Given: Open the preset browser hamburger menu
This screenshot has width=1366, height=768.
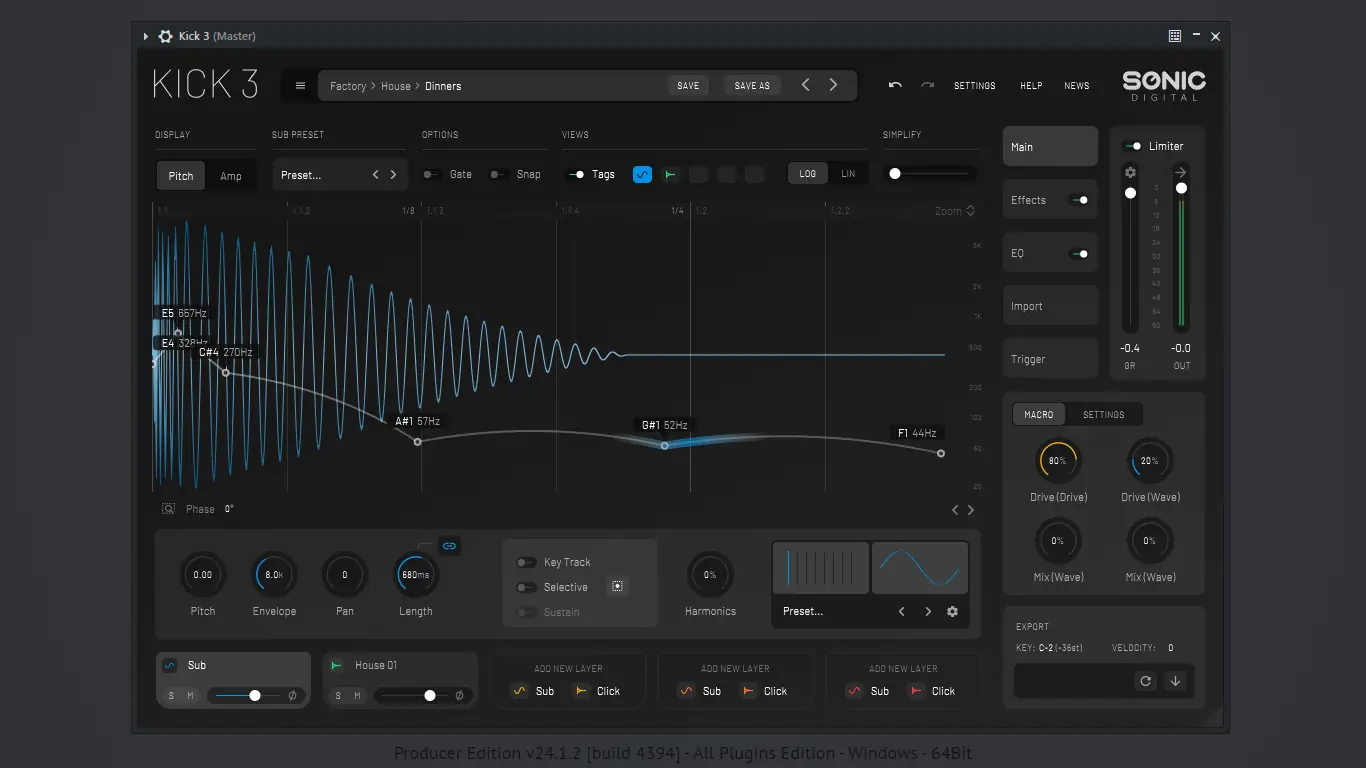Looking at the screenshot, I should coord(300,86).
